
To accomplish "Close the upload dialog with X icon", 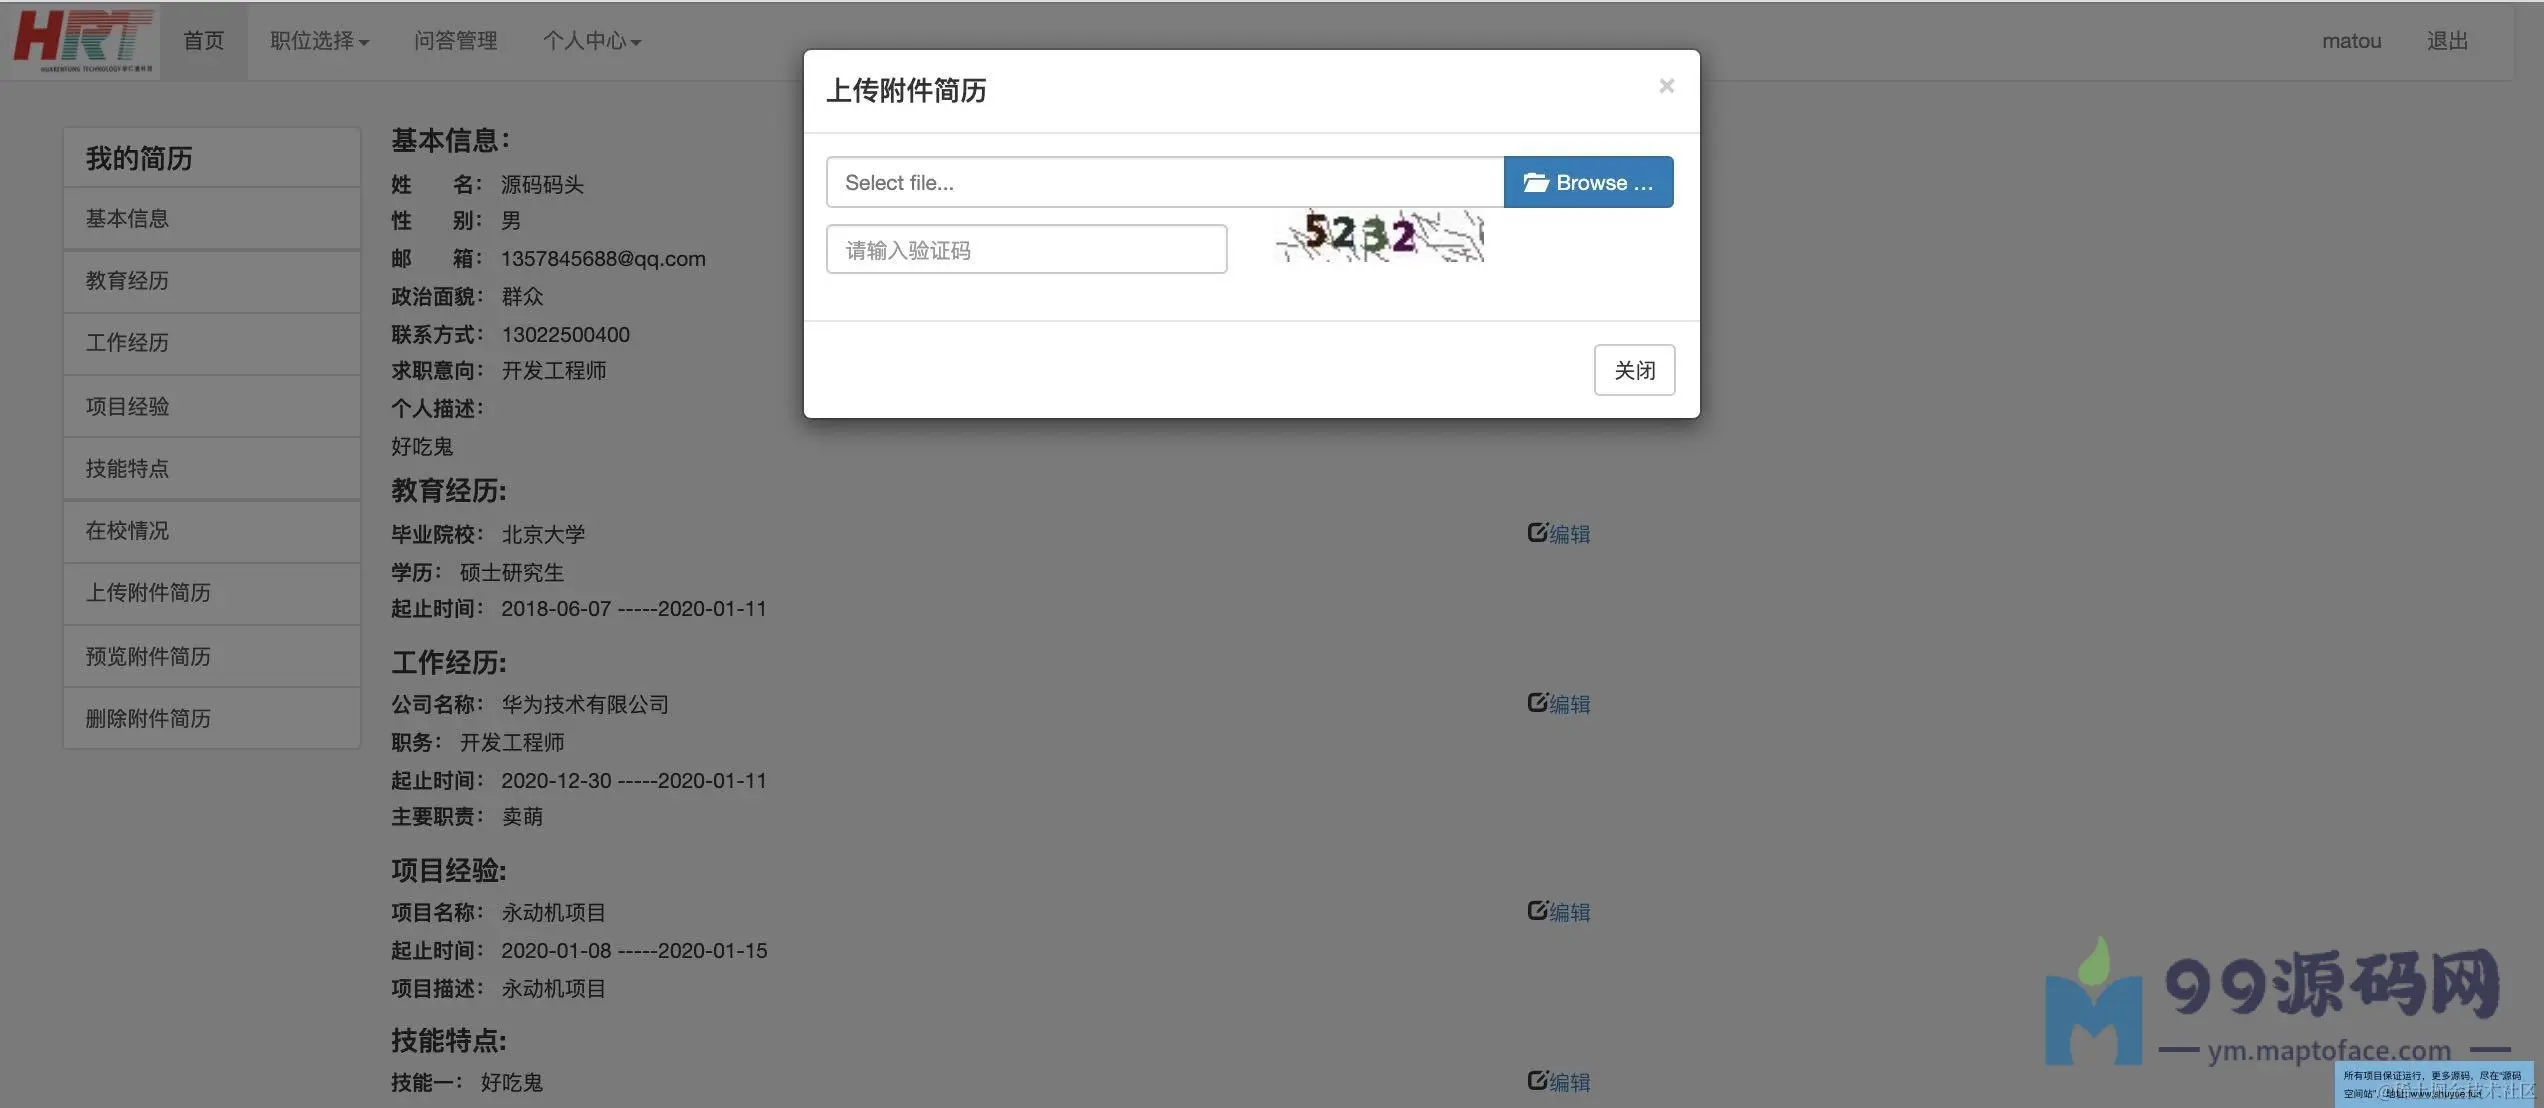I will click(1665, 86).
